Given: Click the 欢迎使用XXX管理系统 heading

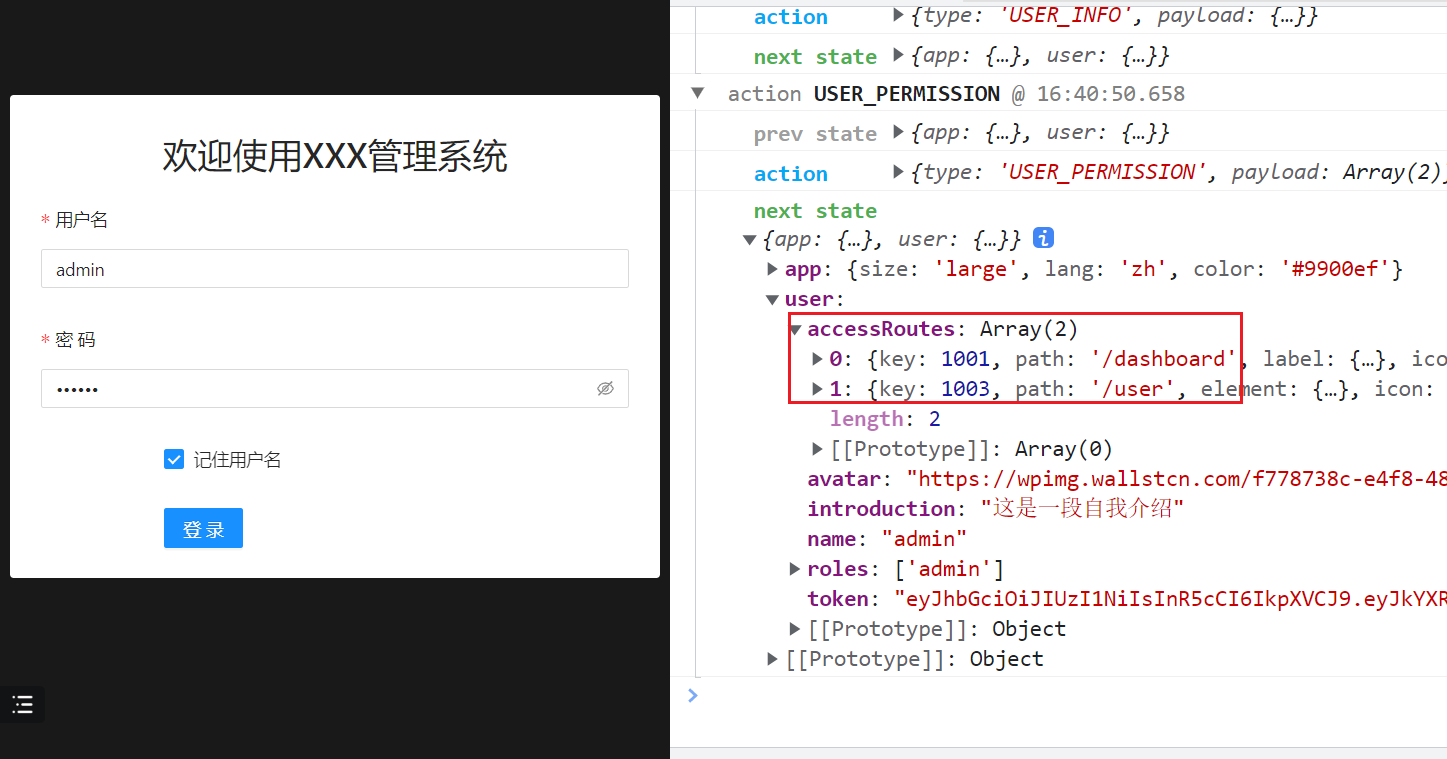Looking at the screenshot, I should pyautogui.click(x=335, y=157).
